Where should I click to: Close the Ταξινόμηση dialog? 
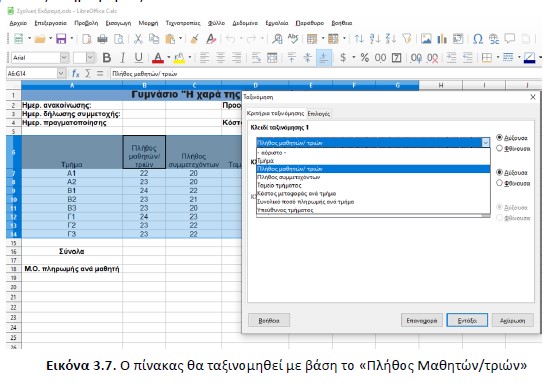coord(533,97)
